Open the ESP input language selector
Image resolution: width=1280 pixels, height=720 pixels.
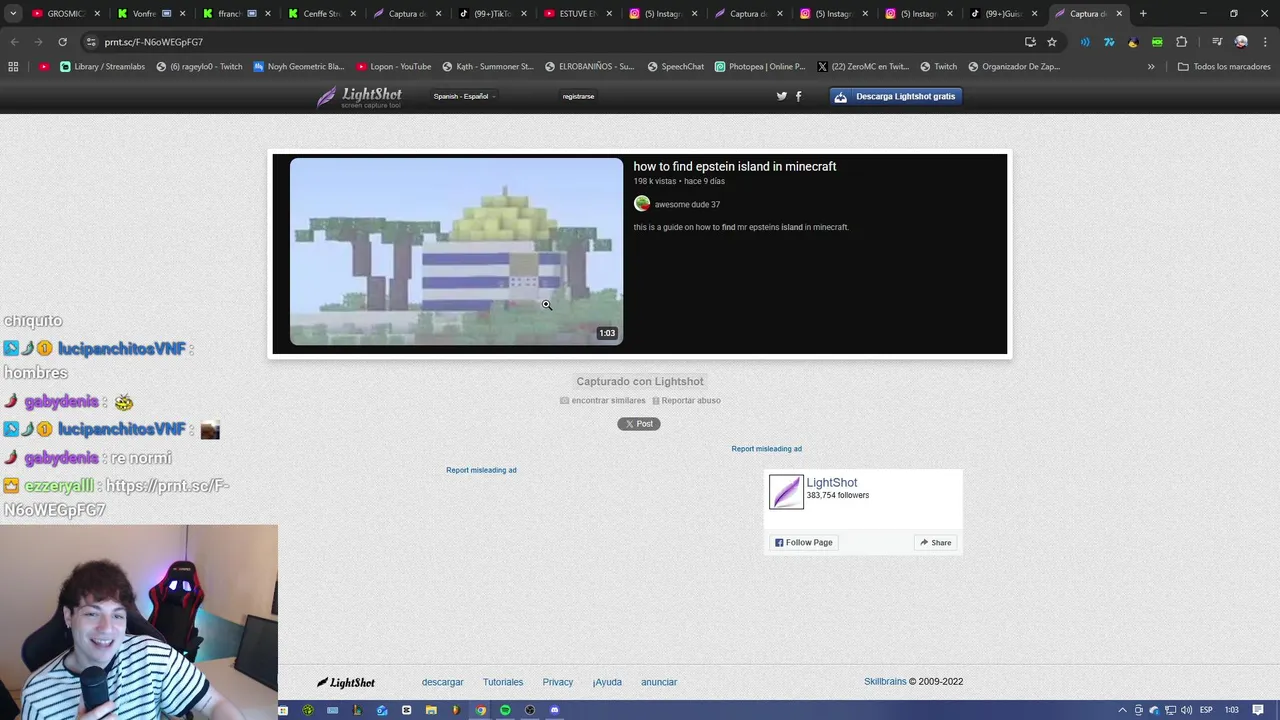1206,710
